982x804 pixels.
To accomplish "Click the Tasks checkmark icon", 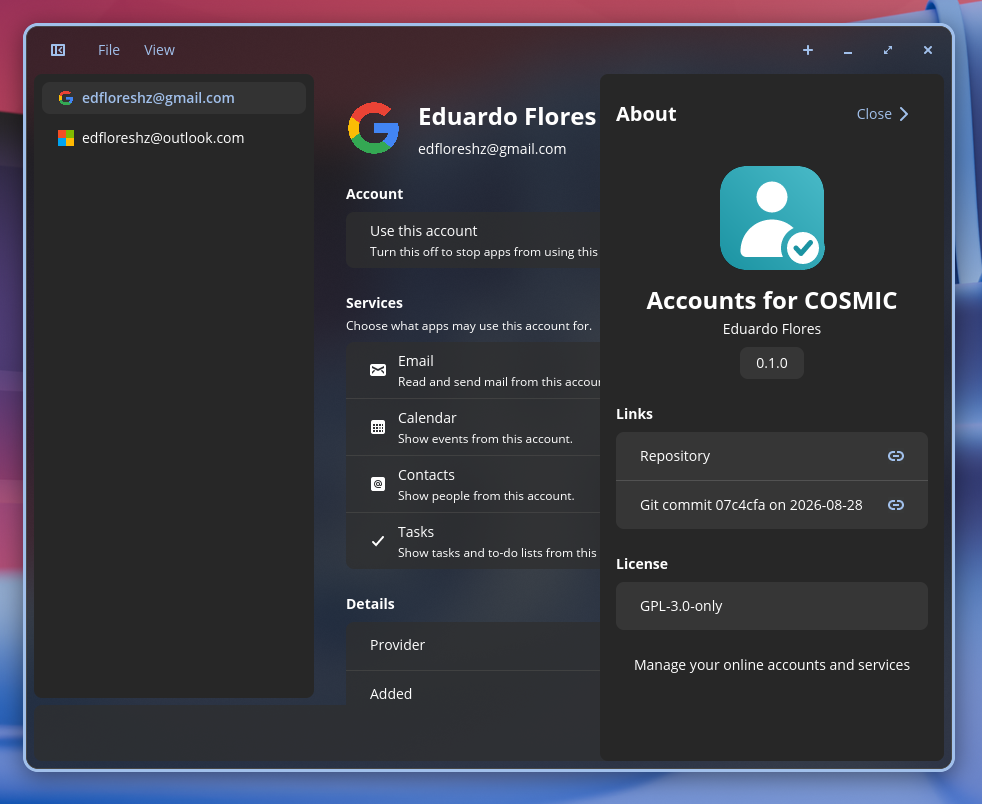I will pos(378,541).
